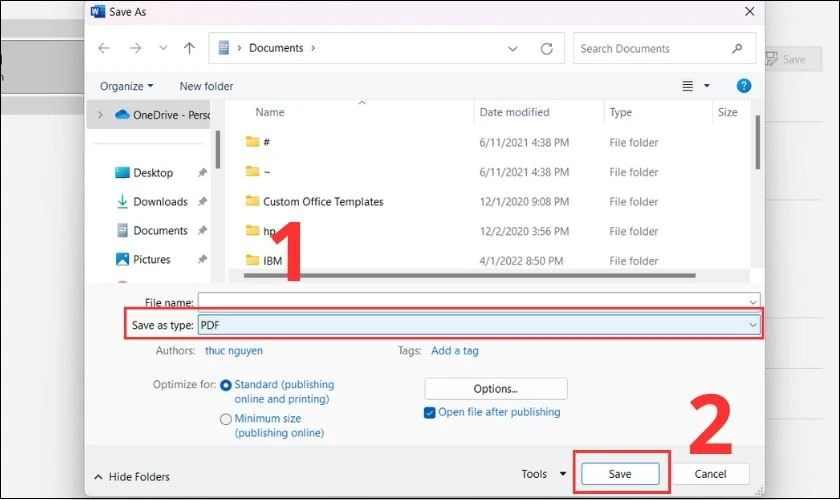
Task: Click the navigation pane vertical scrollbar
Action: [x=218, y=150]
